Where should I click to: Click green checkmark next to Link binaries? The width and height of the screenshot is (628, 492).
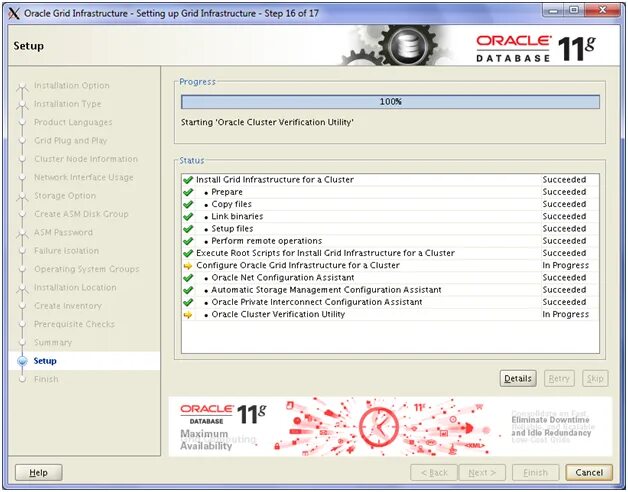[x=188, y=216]
